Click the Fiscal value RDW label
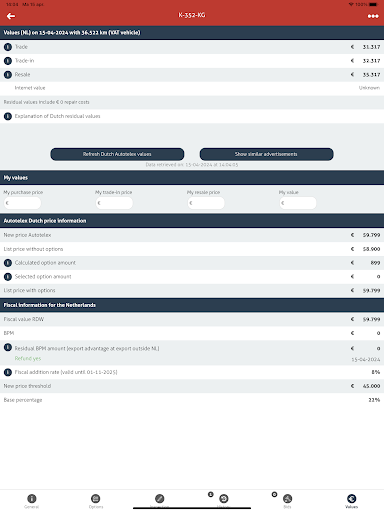 [24, 319]
